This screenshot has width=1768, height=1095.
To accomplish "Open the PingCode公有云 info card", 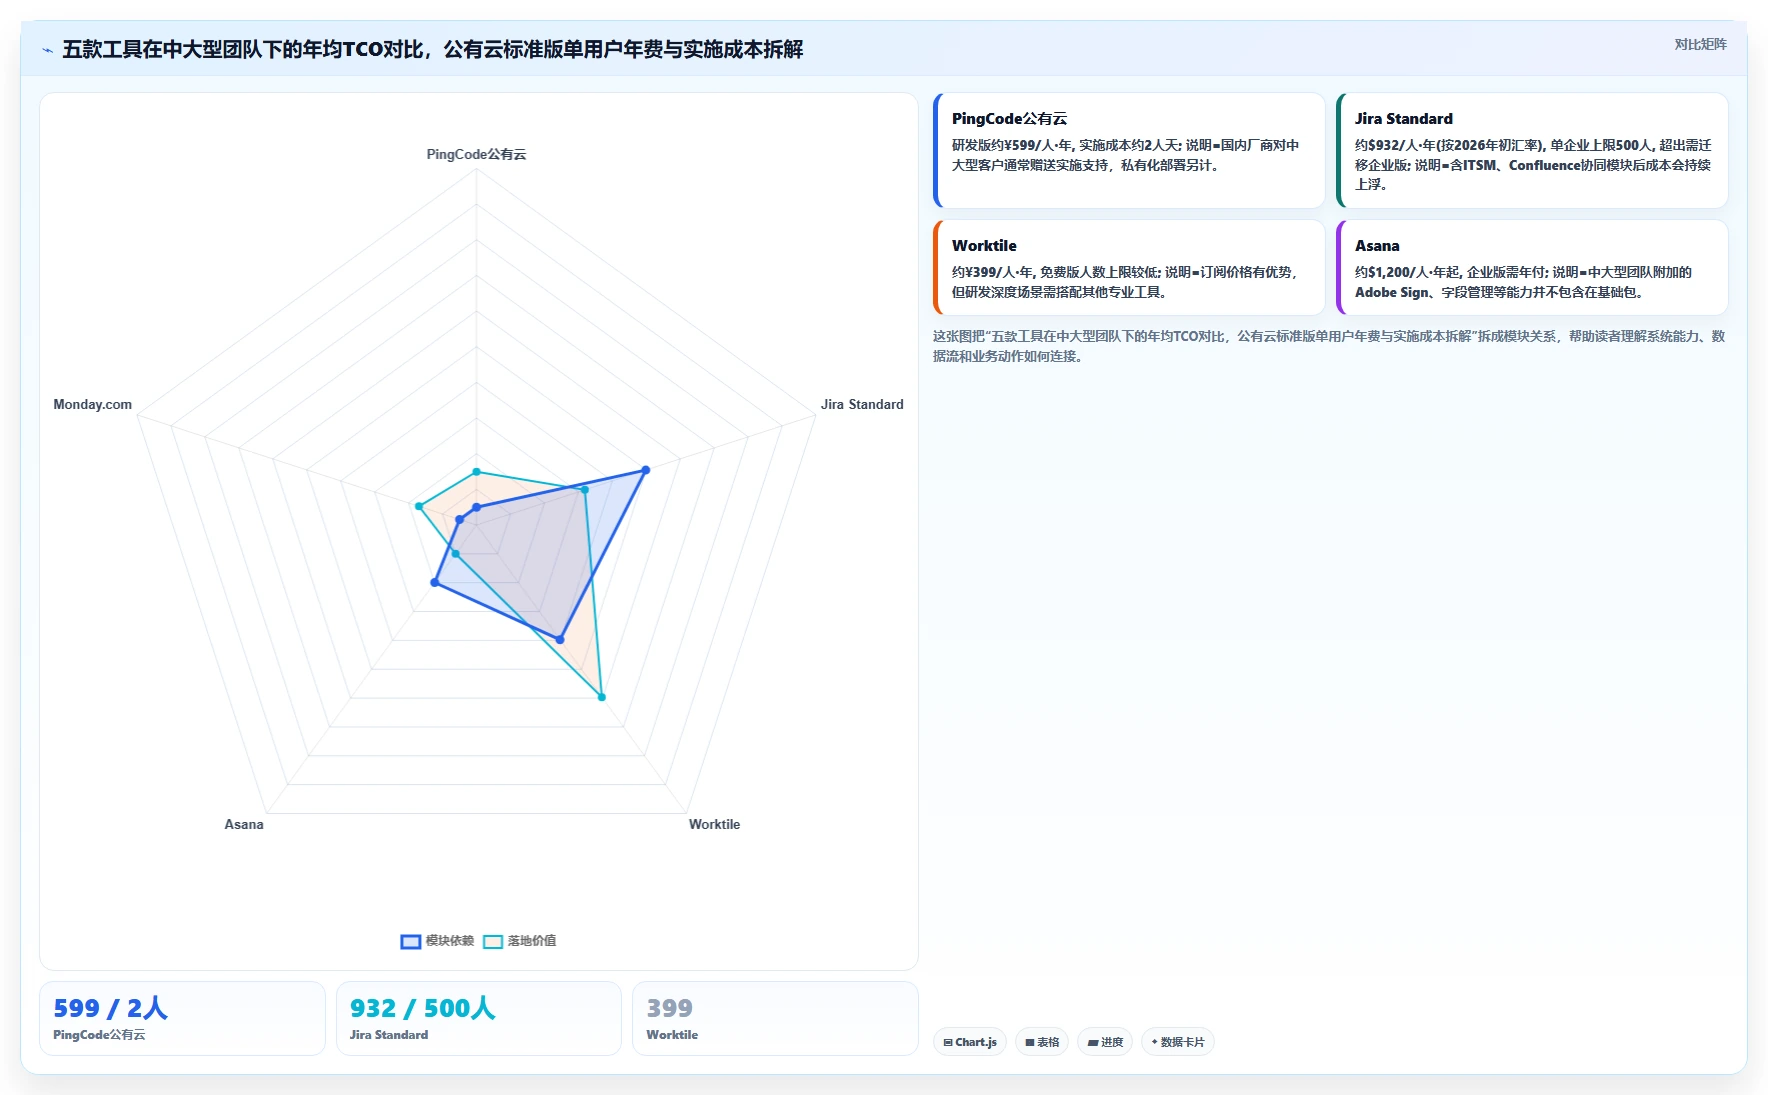I will [1129, 150].
